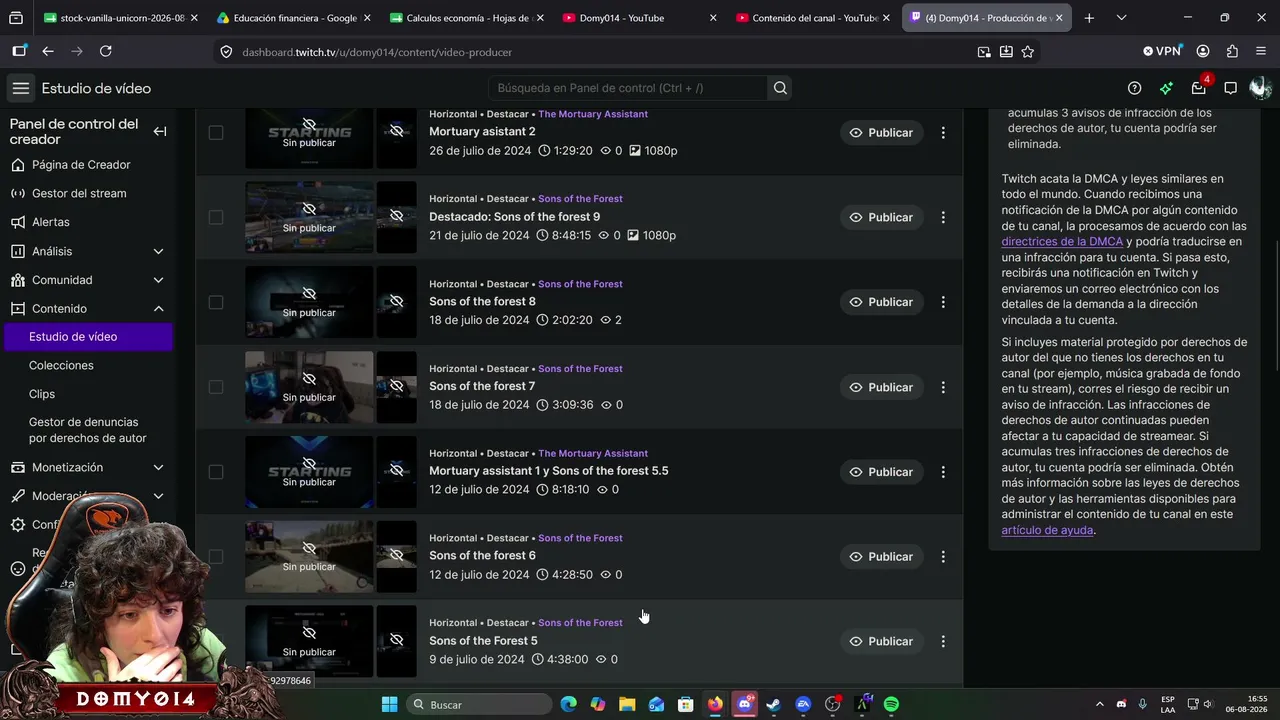This screenshot has width=1280, height=720.
Task: Open the browser extensions puzzle icon
Action: coord(1232,51)
